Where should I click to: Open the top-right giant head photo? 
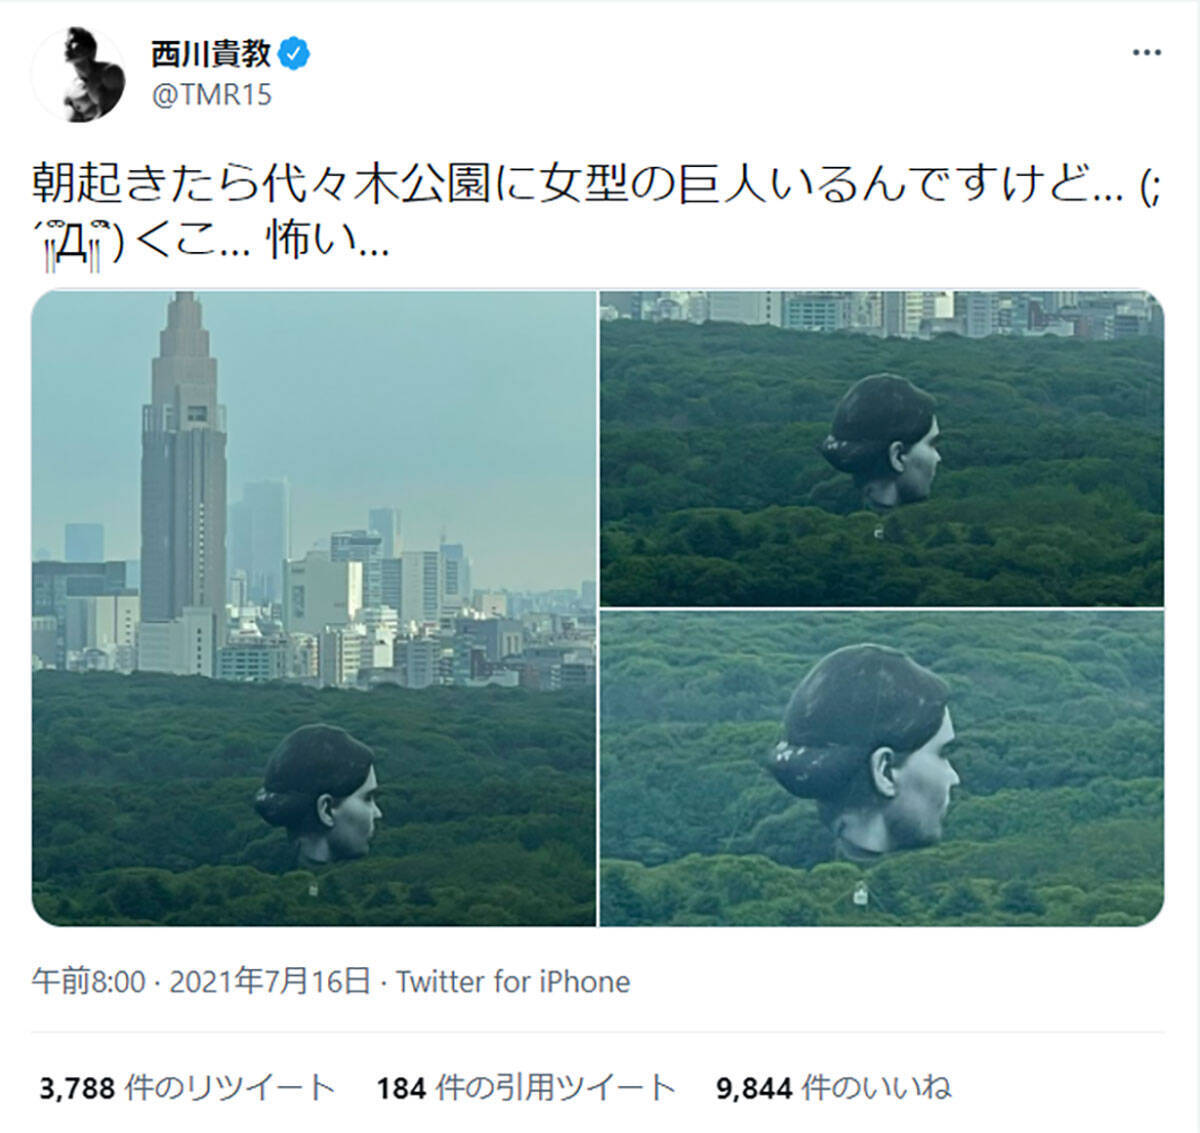coord(882,448)
